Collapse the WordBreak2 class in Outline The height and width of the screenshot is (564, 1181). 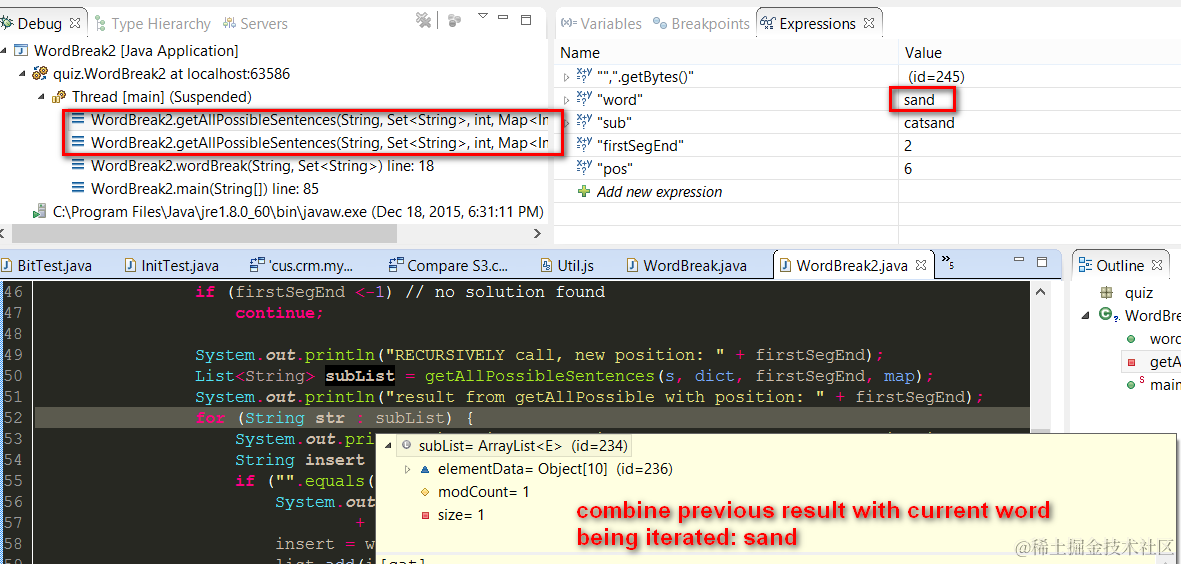click(x=1087, y=316)
